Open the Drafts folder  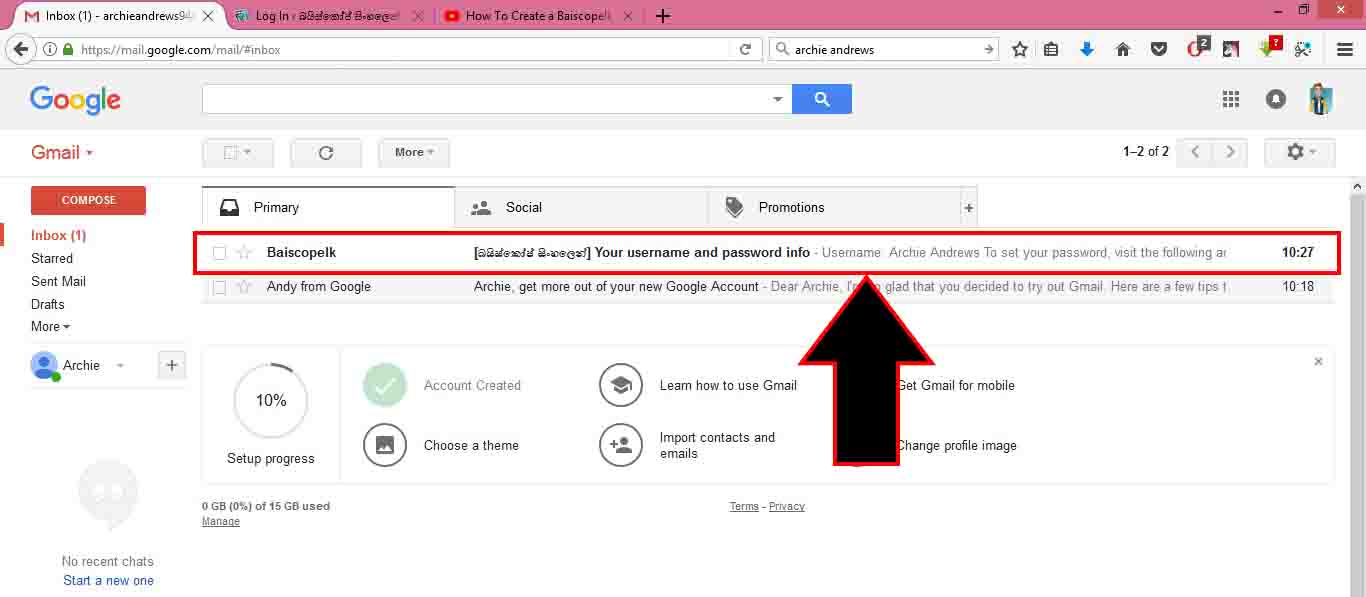48,305
